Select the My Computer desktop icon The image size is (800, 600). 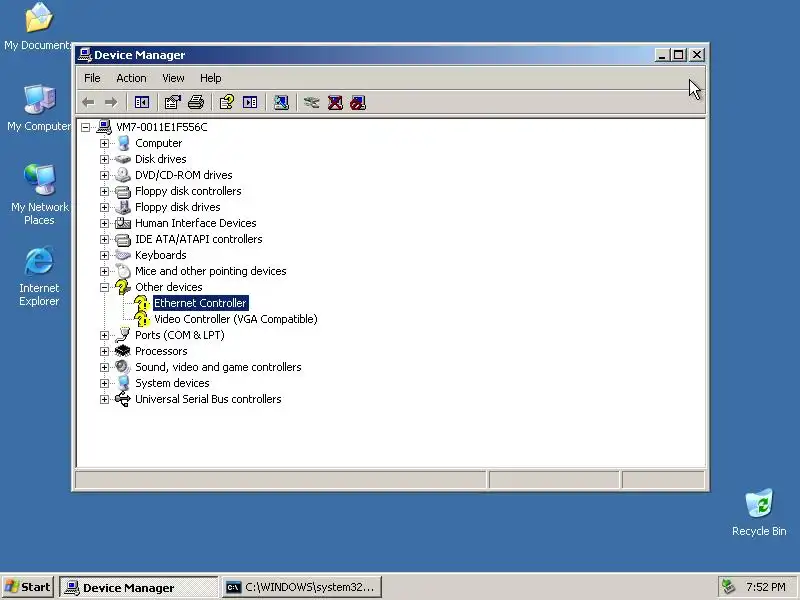(x=39, y=108)
